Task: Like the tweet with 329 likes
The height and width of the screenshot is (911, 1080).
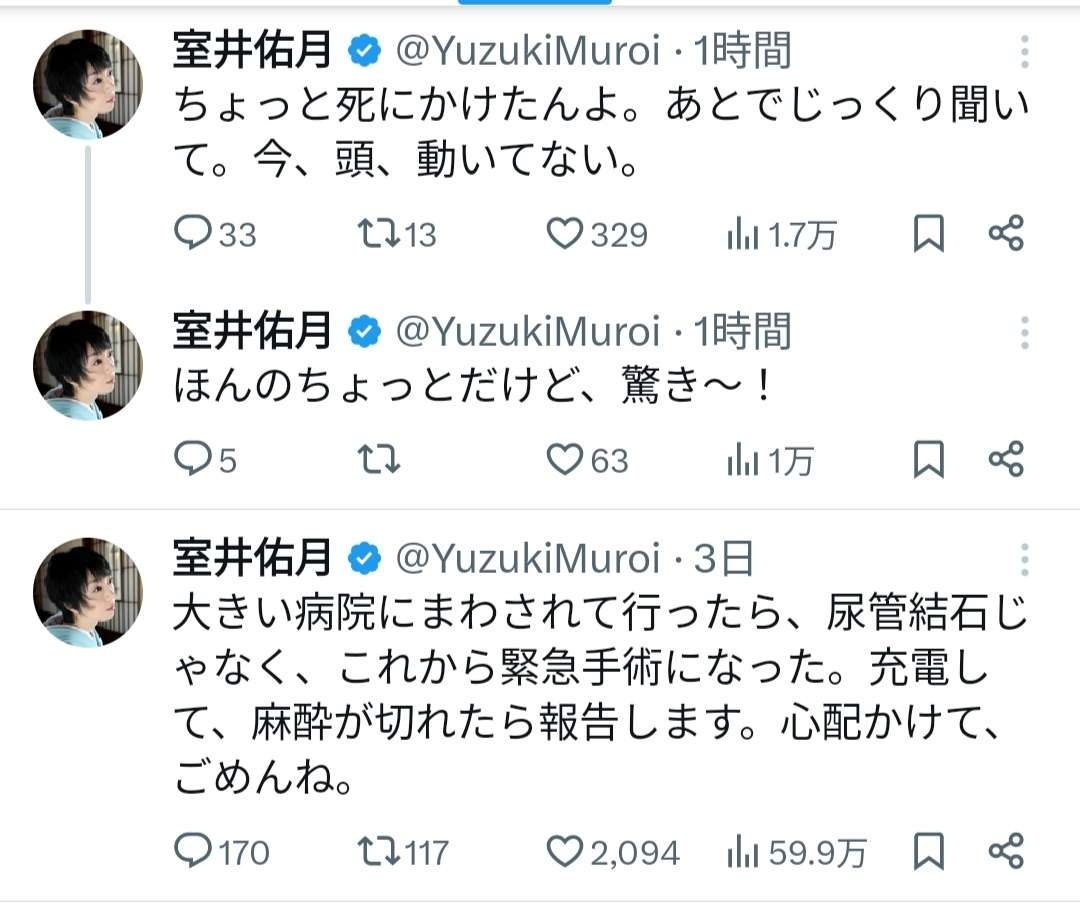Action: click(x=565, y=234)
